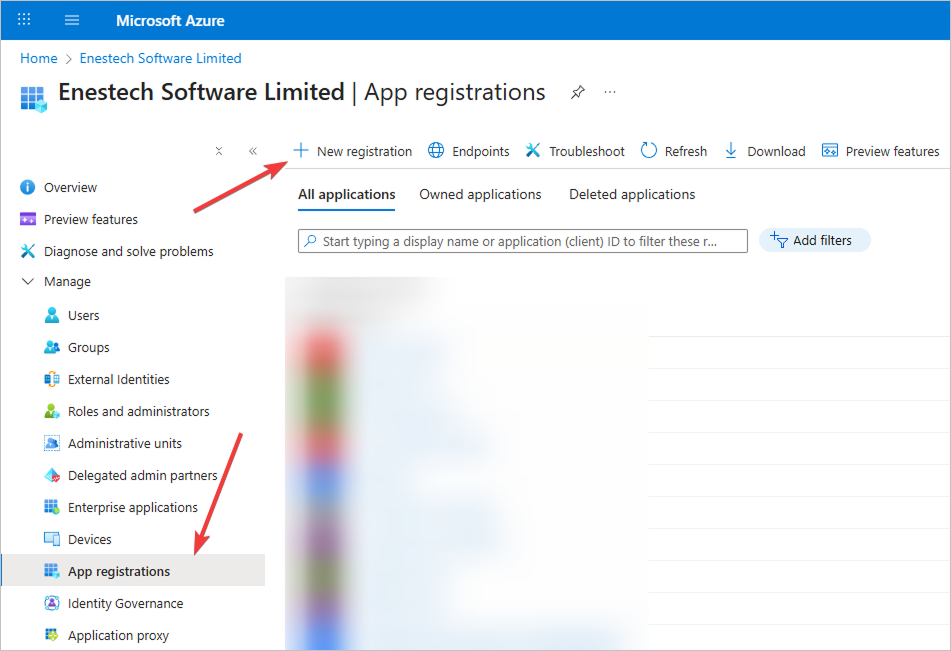Click the Troubleshoot wrench icon
The height and width of the screenshot is (651, 951).
tap(533, 150)
